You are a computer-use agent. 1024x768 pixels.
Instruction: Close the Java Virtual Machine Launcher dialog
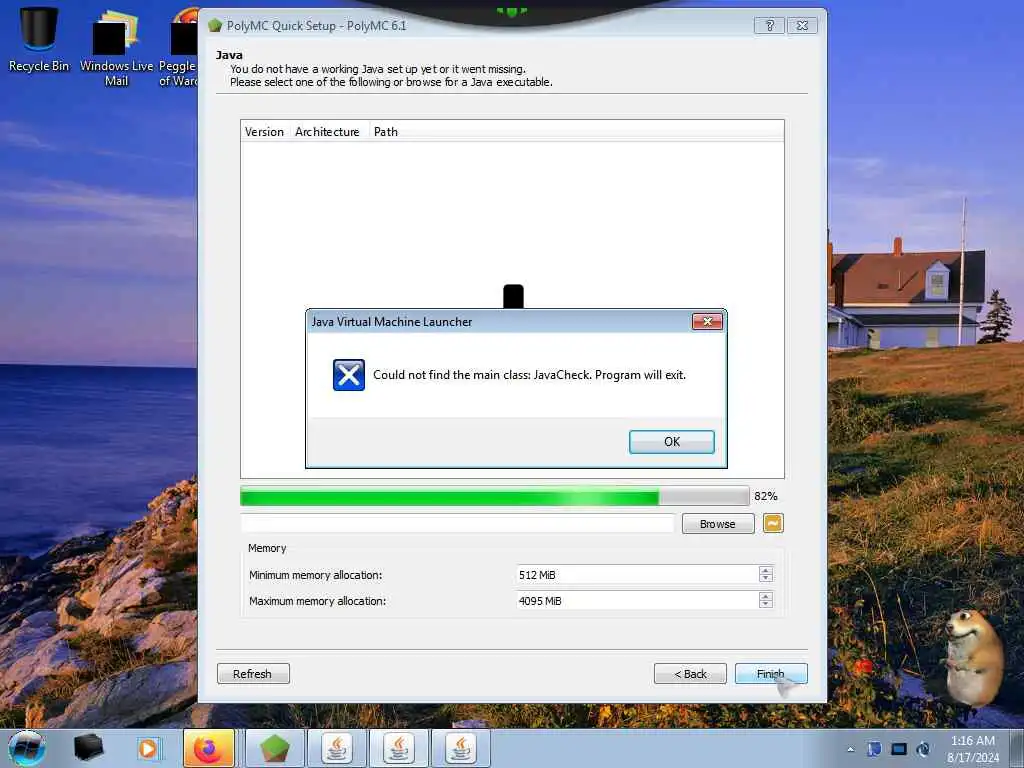click(x=707, y=321)
